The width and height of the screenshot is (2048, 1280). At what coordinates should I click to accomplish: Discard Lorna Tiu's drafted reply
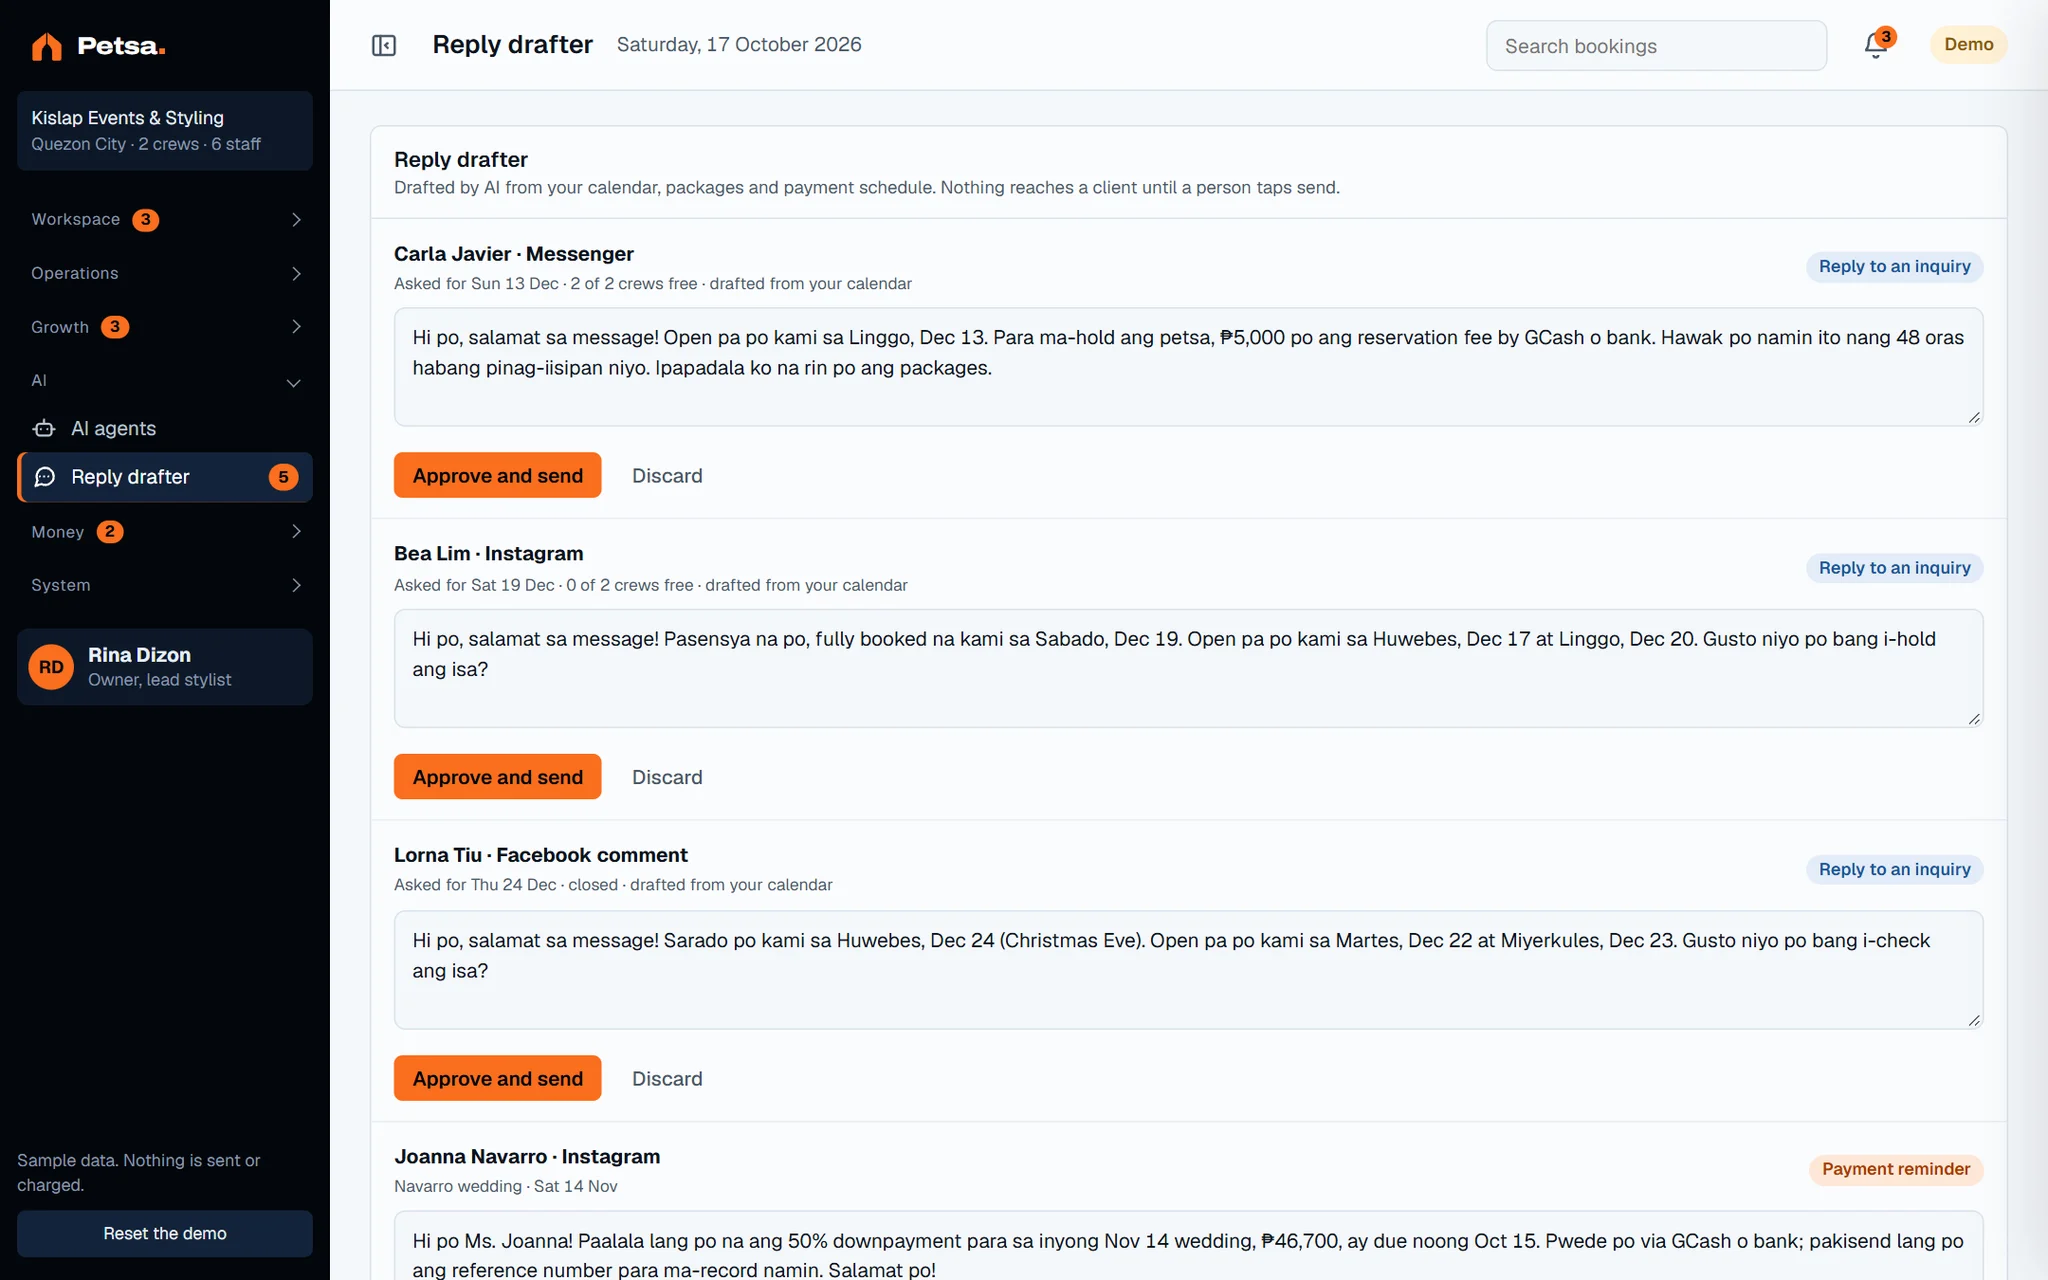[x=667, y=1079]
